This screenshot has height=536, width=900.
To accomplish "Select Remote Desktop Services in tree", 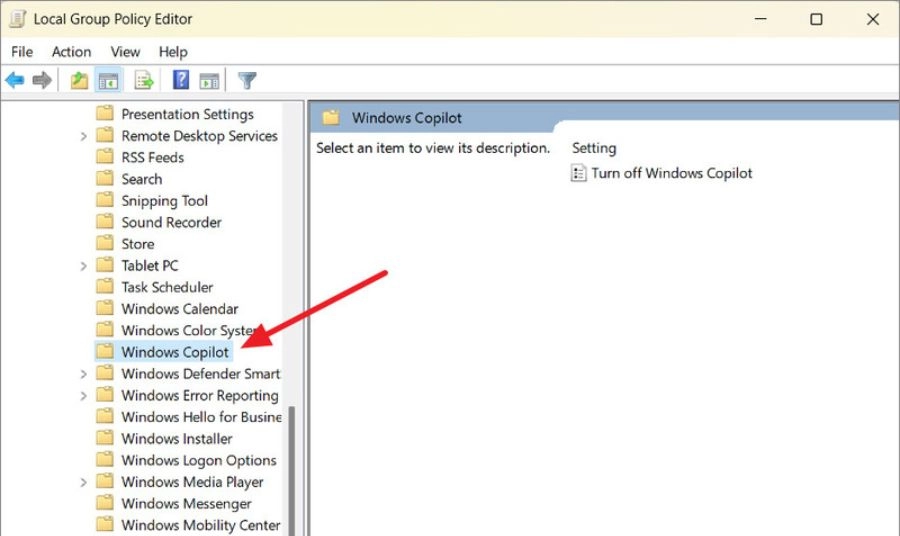I will pos(199,135).
